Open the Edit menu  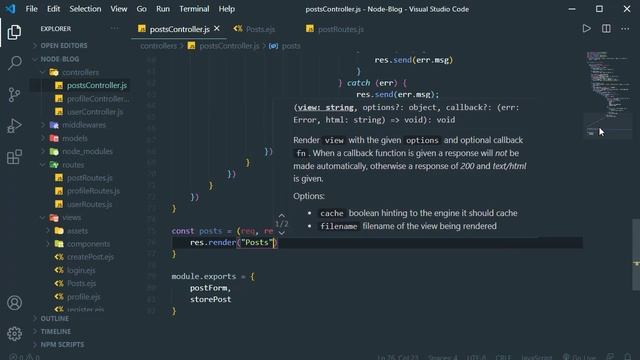tap(53, 9)
